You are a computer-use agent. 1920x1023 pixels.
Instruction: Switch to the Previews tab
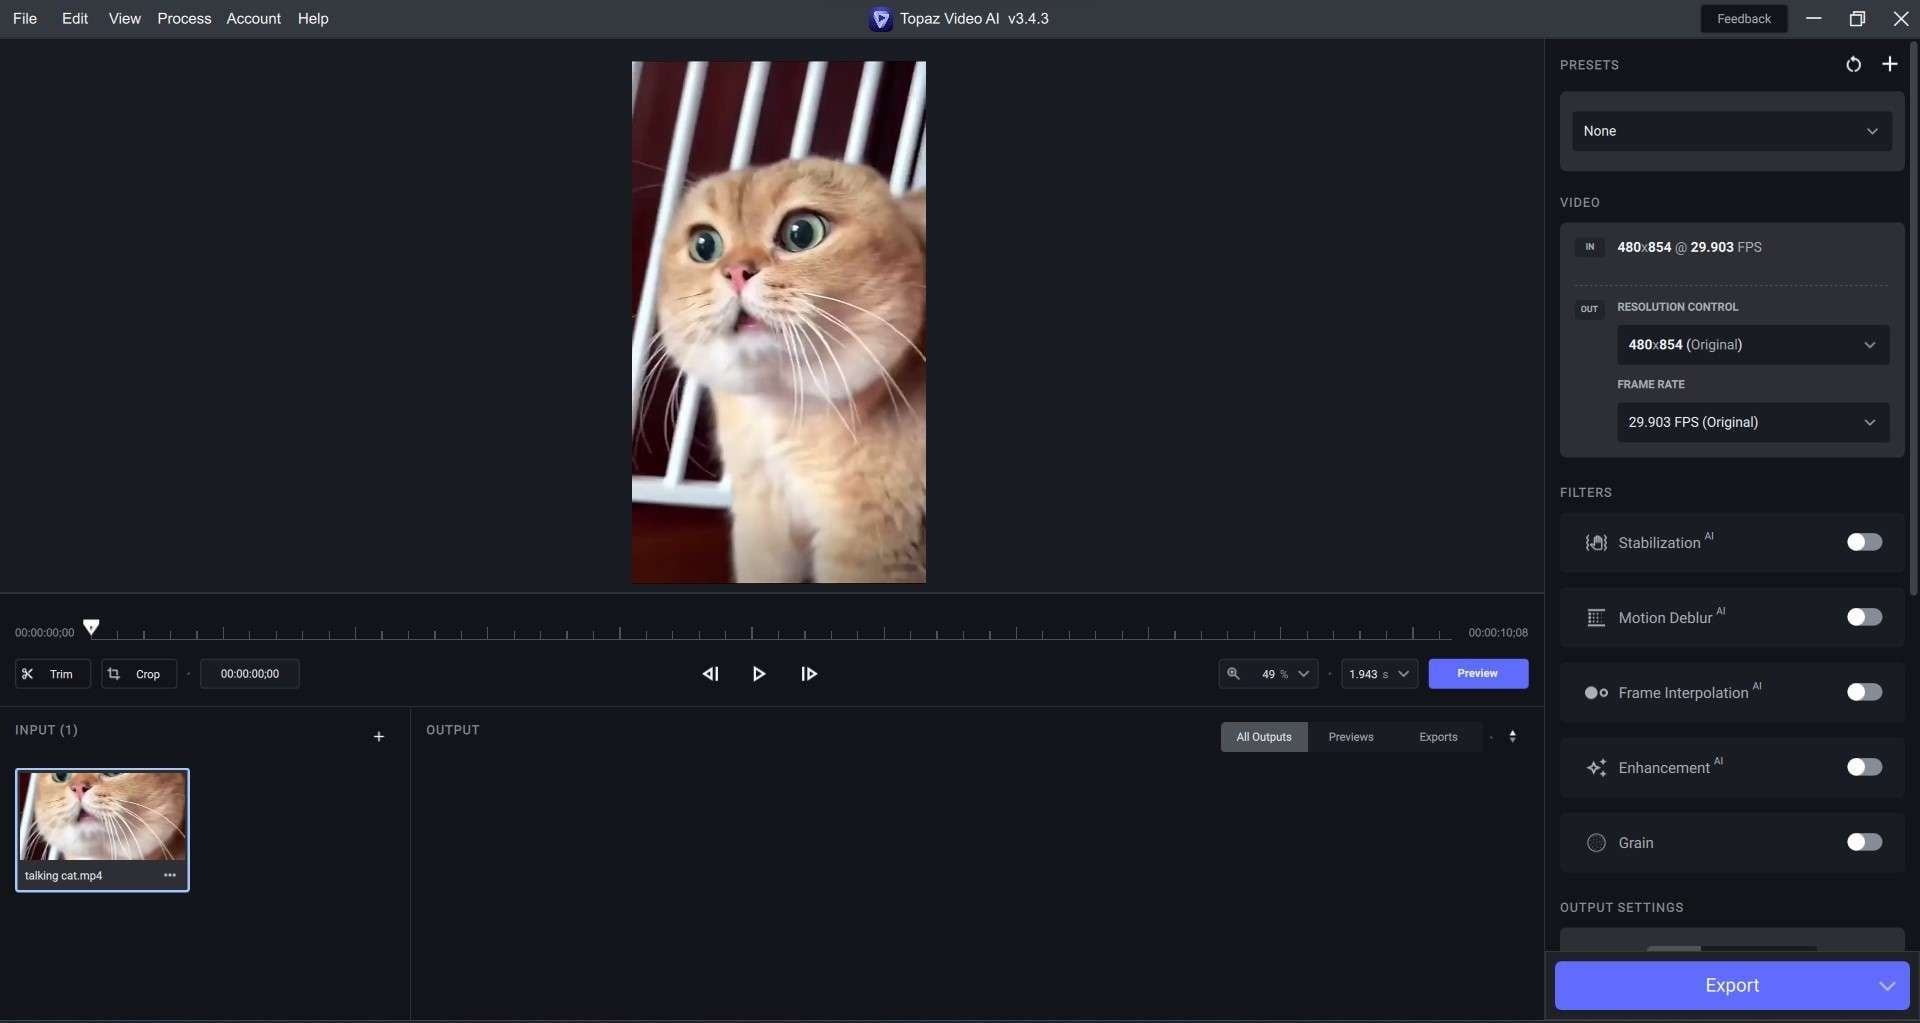click(1351, 736)
